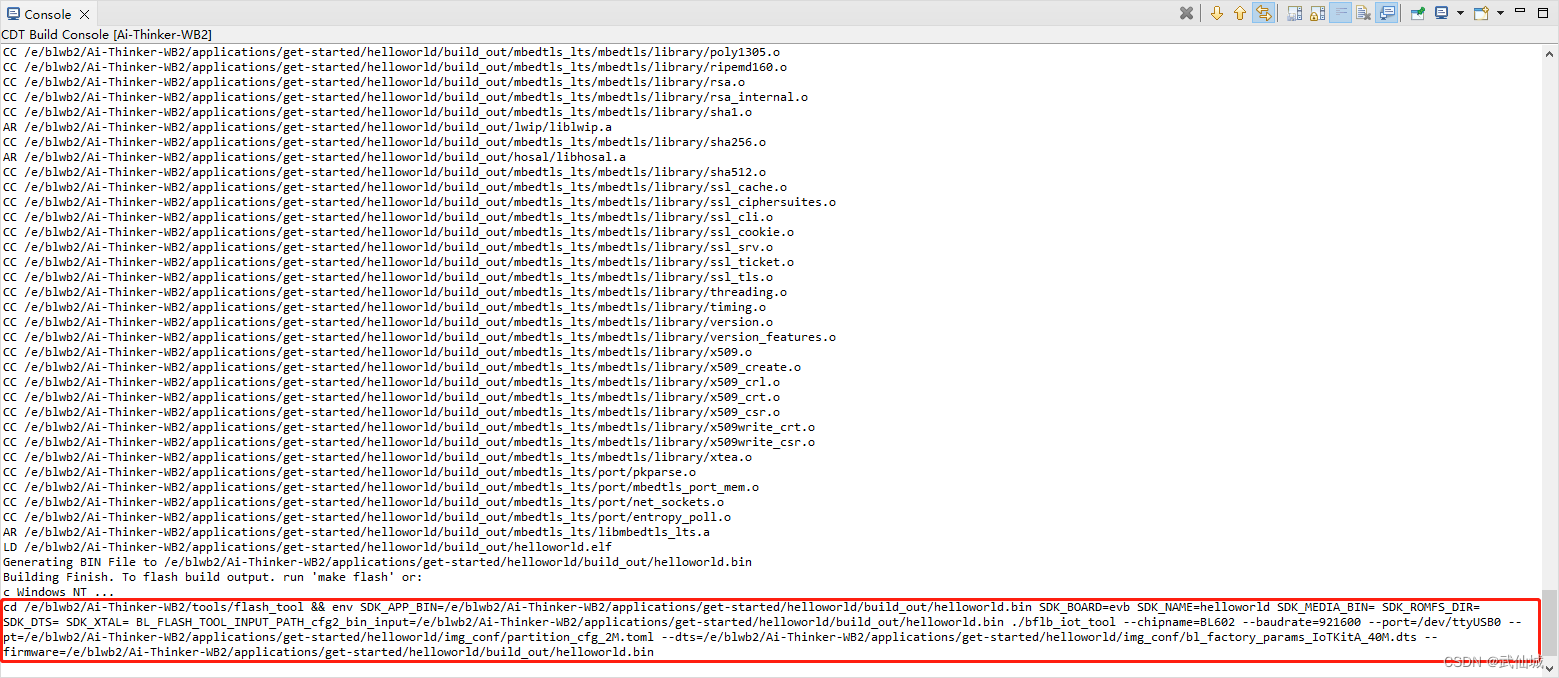Click the line ending in ssl_ciphersuites.o

[419, 202]
